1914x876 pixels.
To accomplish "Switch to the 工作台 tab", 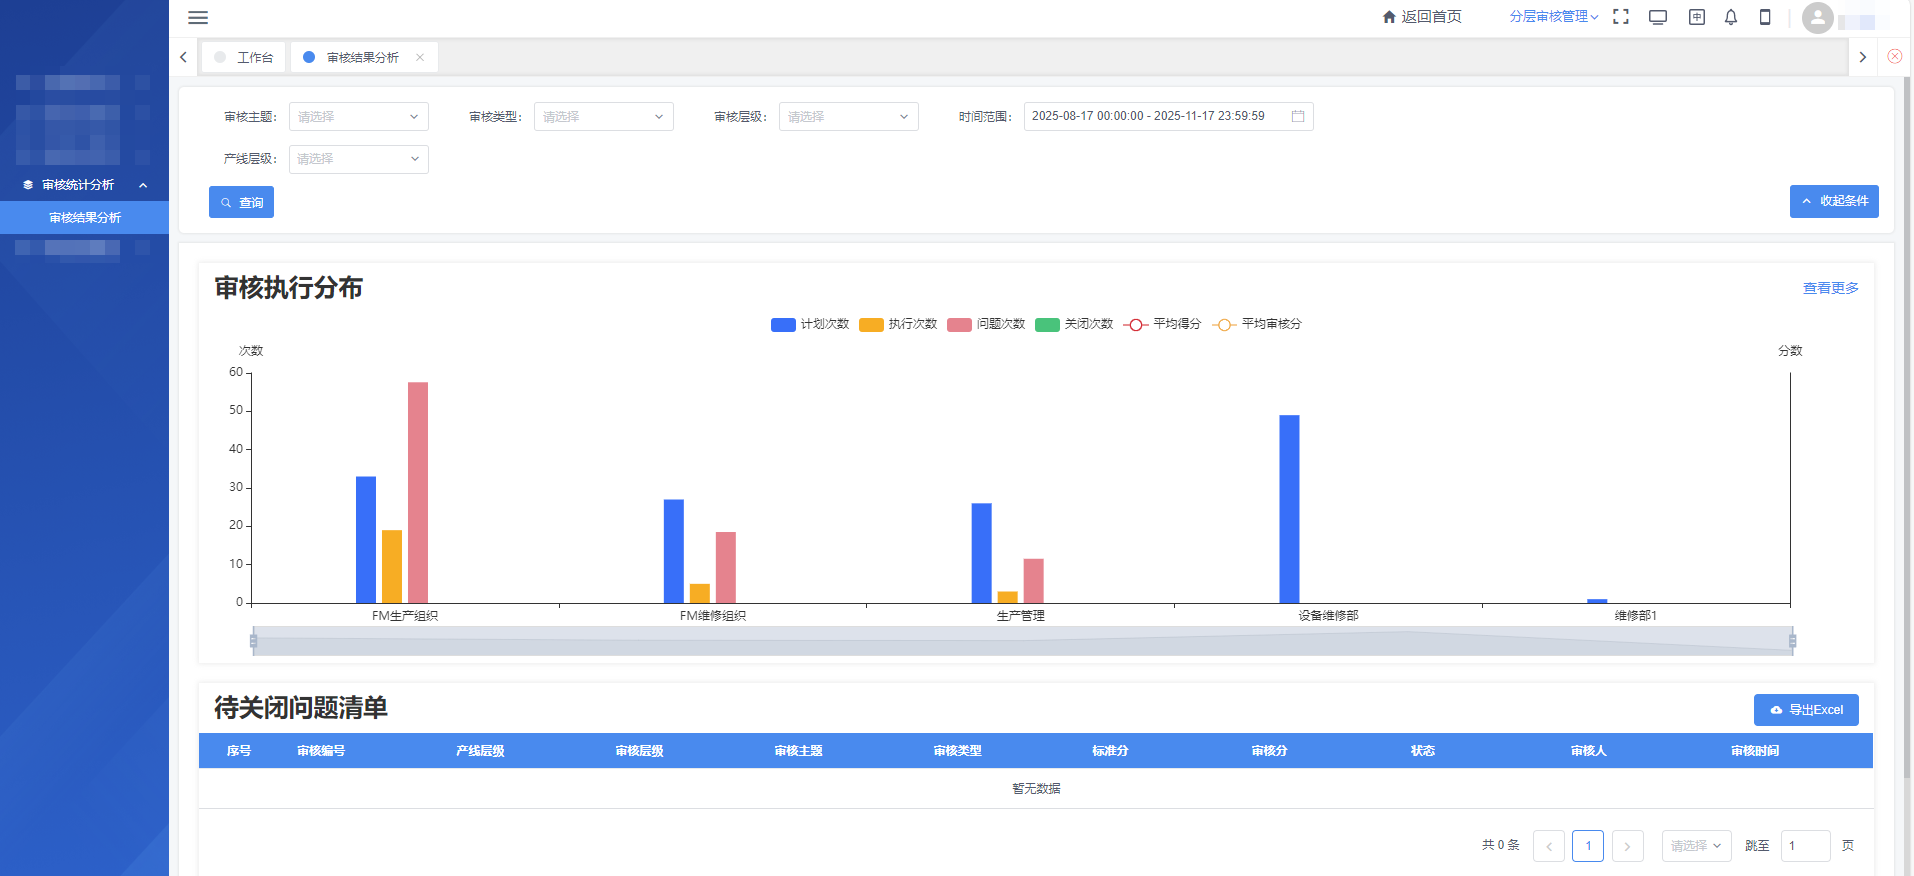I will pyautogui.click(x=244, y=57).
